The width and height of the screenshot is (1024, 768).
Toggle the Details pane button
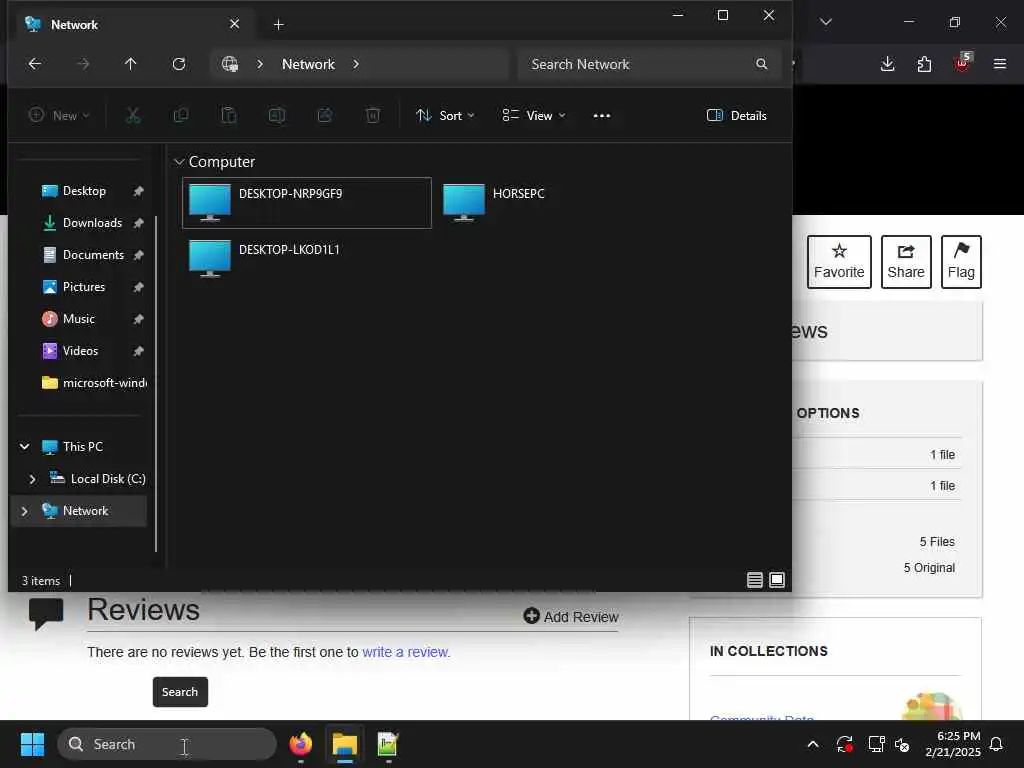pos(737,116)
